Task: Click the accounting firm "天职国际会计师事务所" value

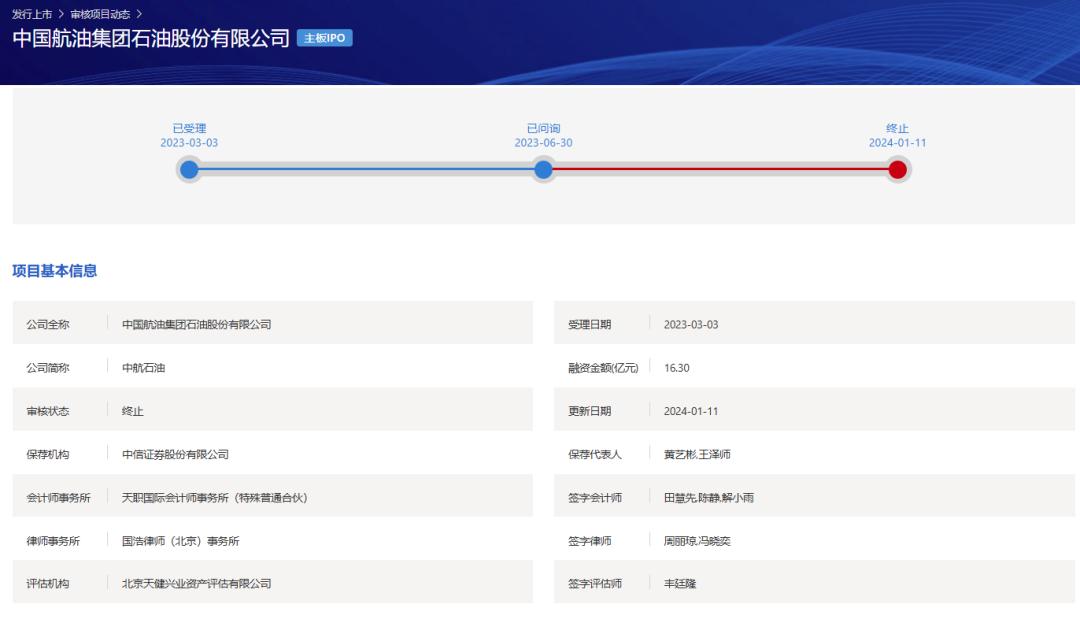Action: 214,497
